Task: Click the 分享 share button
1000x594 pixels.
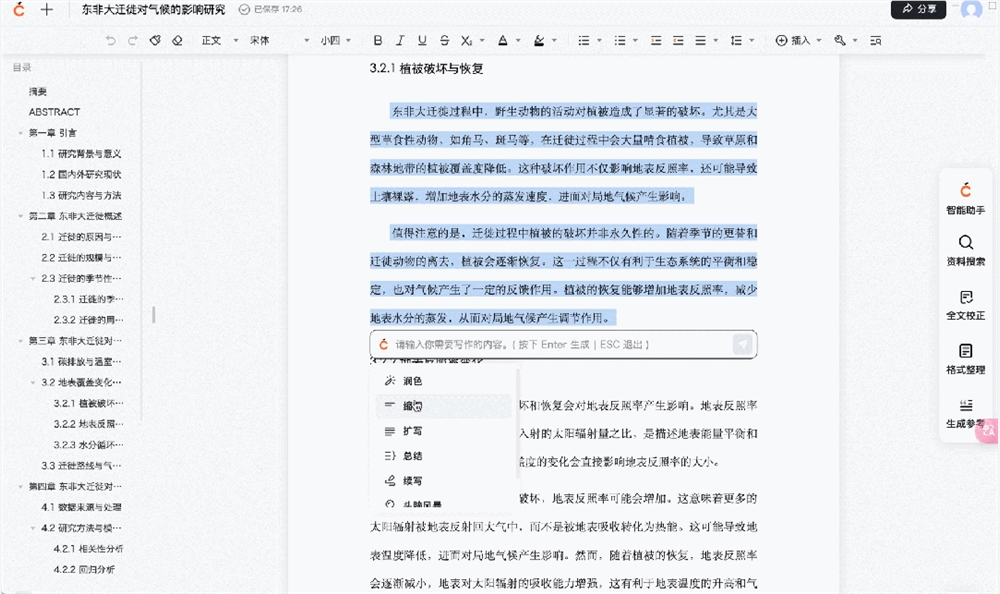Action: (917, 8)
